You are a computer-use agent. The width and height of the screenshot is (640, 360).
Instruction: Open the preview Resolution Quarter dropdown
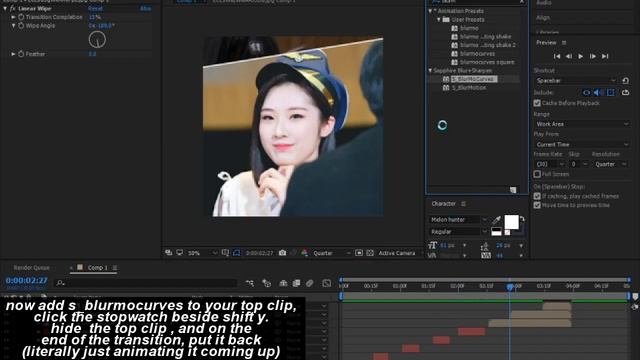610,164
